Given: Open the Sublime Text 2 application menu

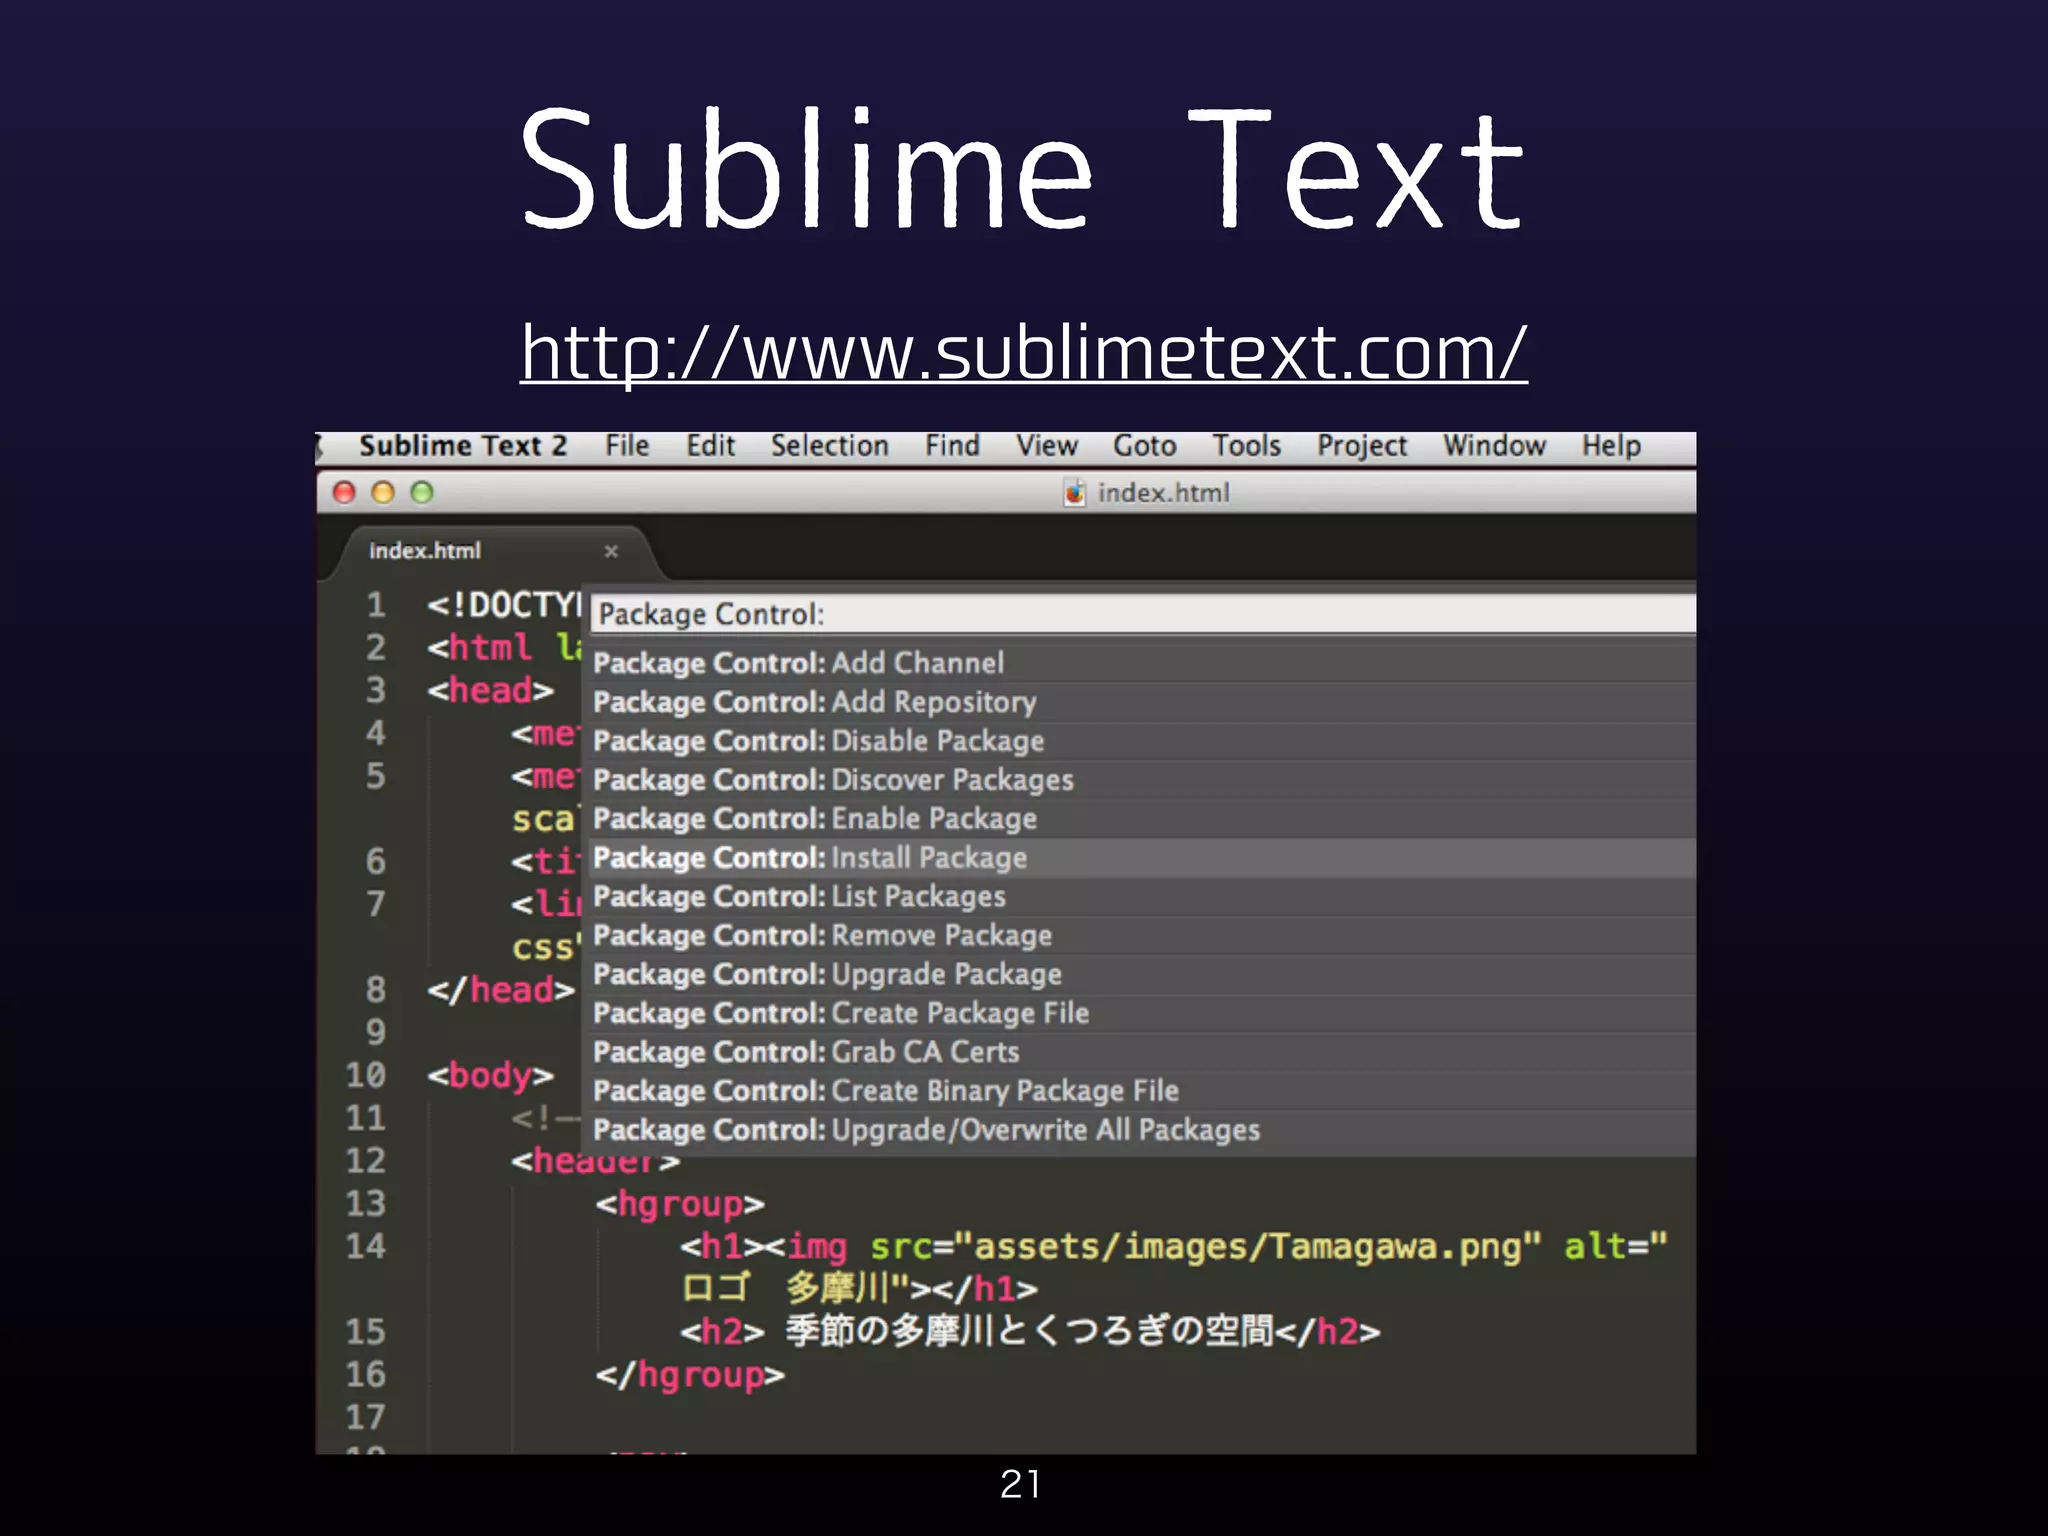Looking at the screenshot, I should (x=463, y=446).
